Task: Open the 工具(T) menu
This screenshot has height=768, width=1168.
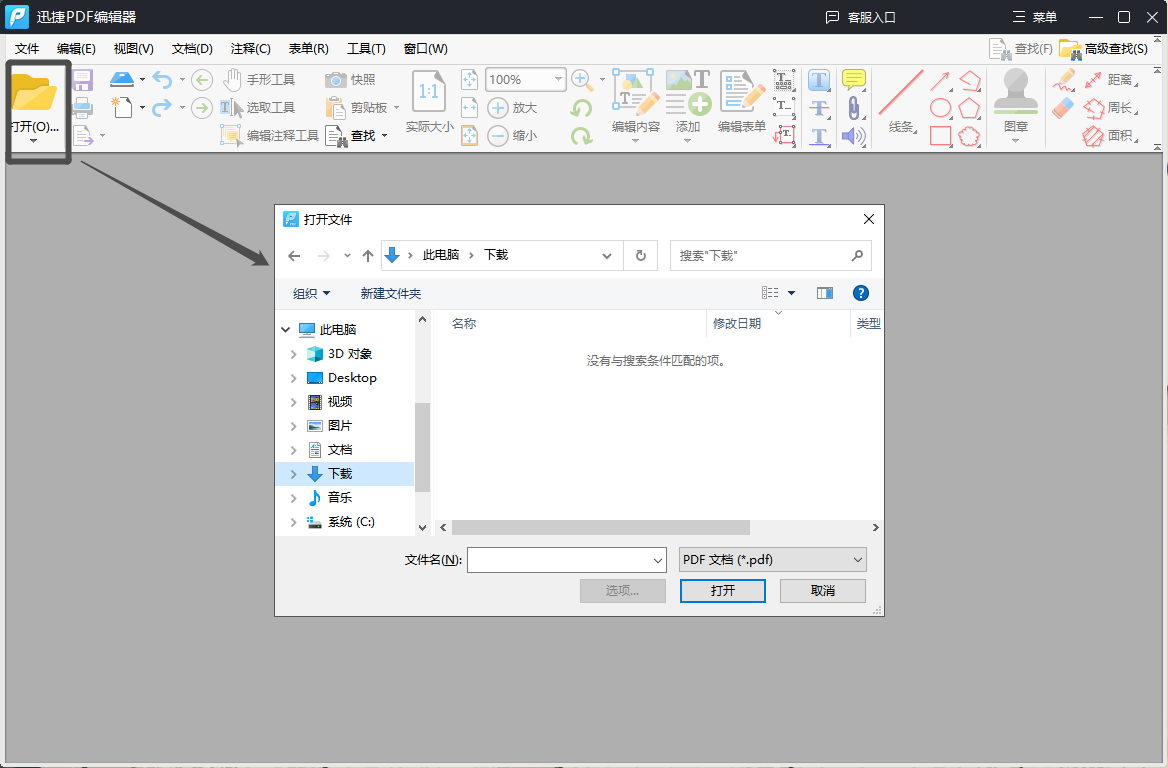Action: coord(366,48)
